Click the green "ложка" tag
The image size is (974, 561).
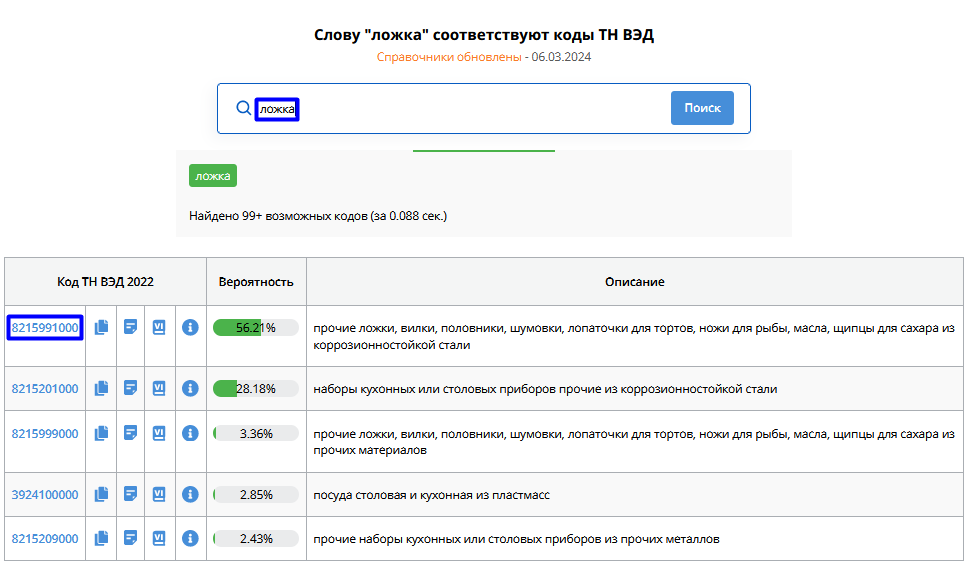tap(212, 176)
